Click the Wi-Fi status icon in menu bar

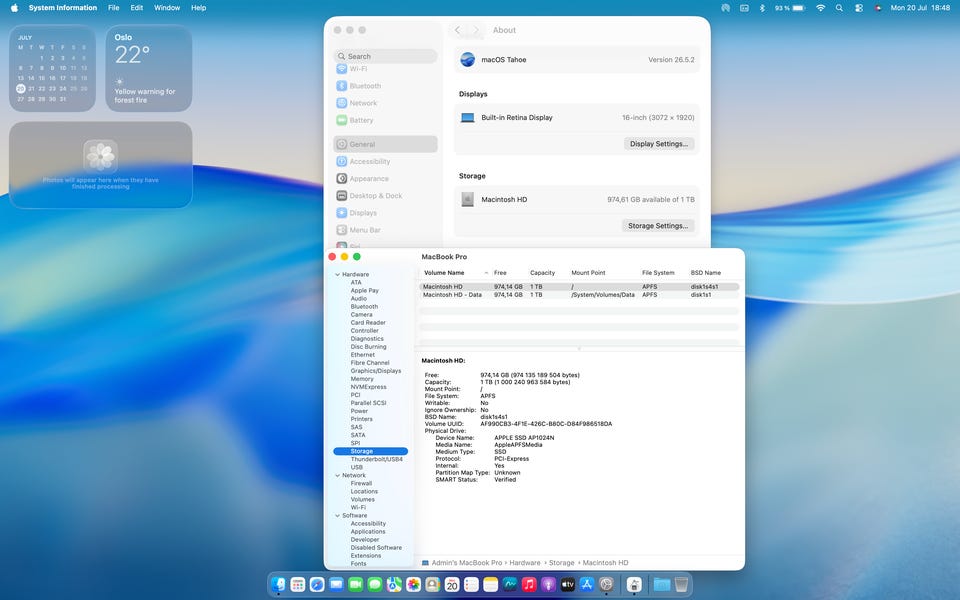click(x=820, y=8)
